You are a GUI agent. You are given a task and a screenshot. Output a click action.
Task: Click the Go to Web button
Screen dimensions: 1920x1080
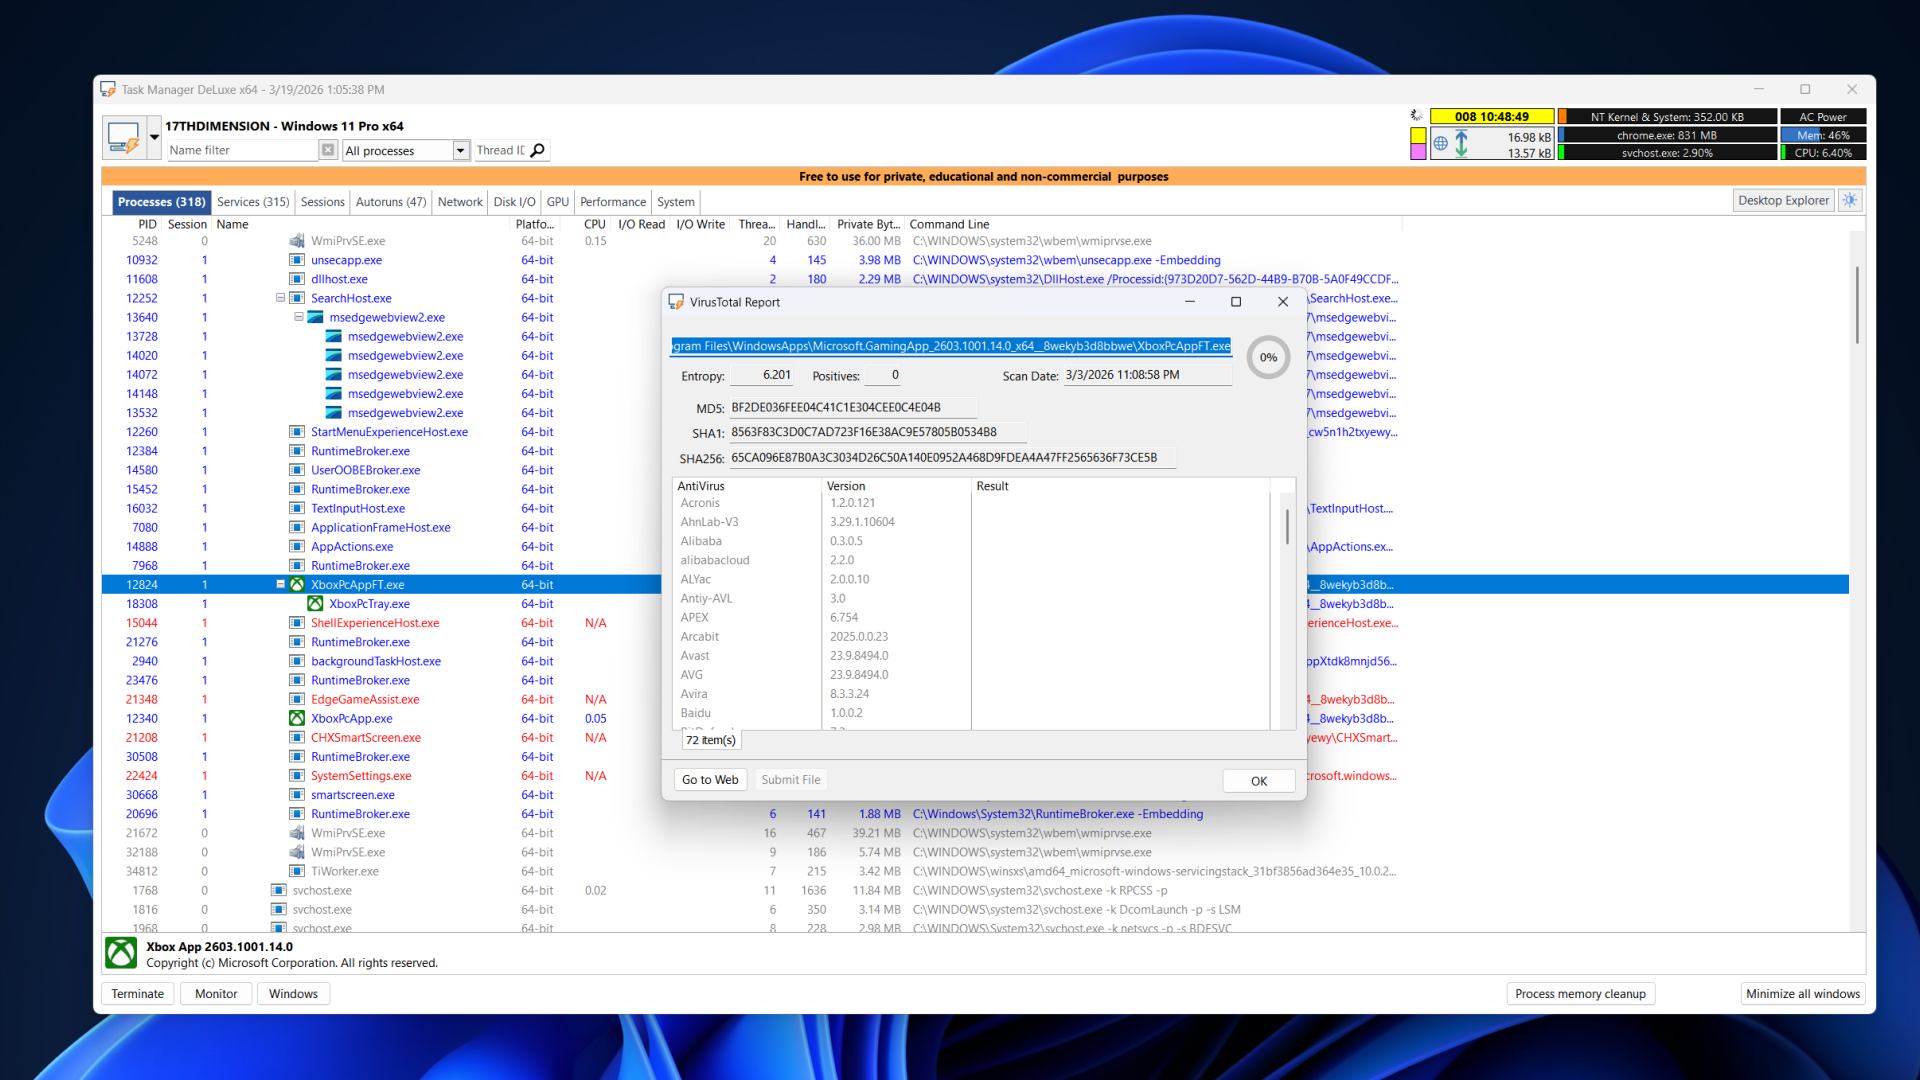710,780
